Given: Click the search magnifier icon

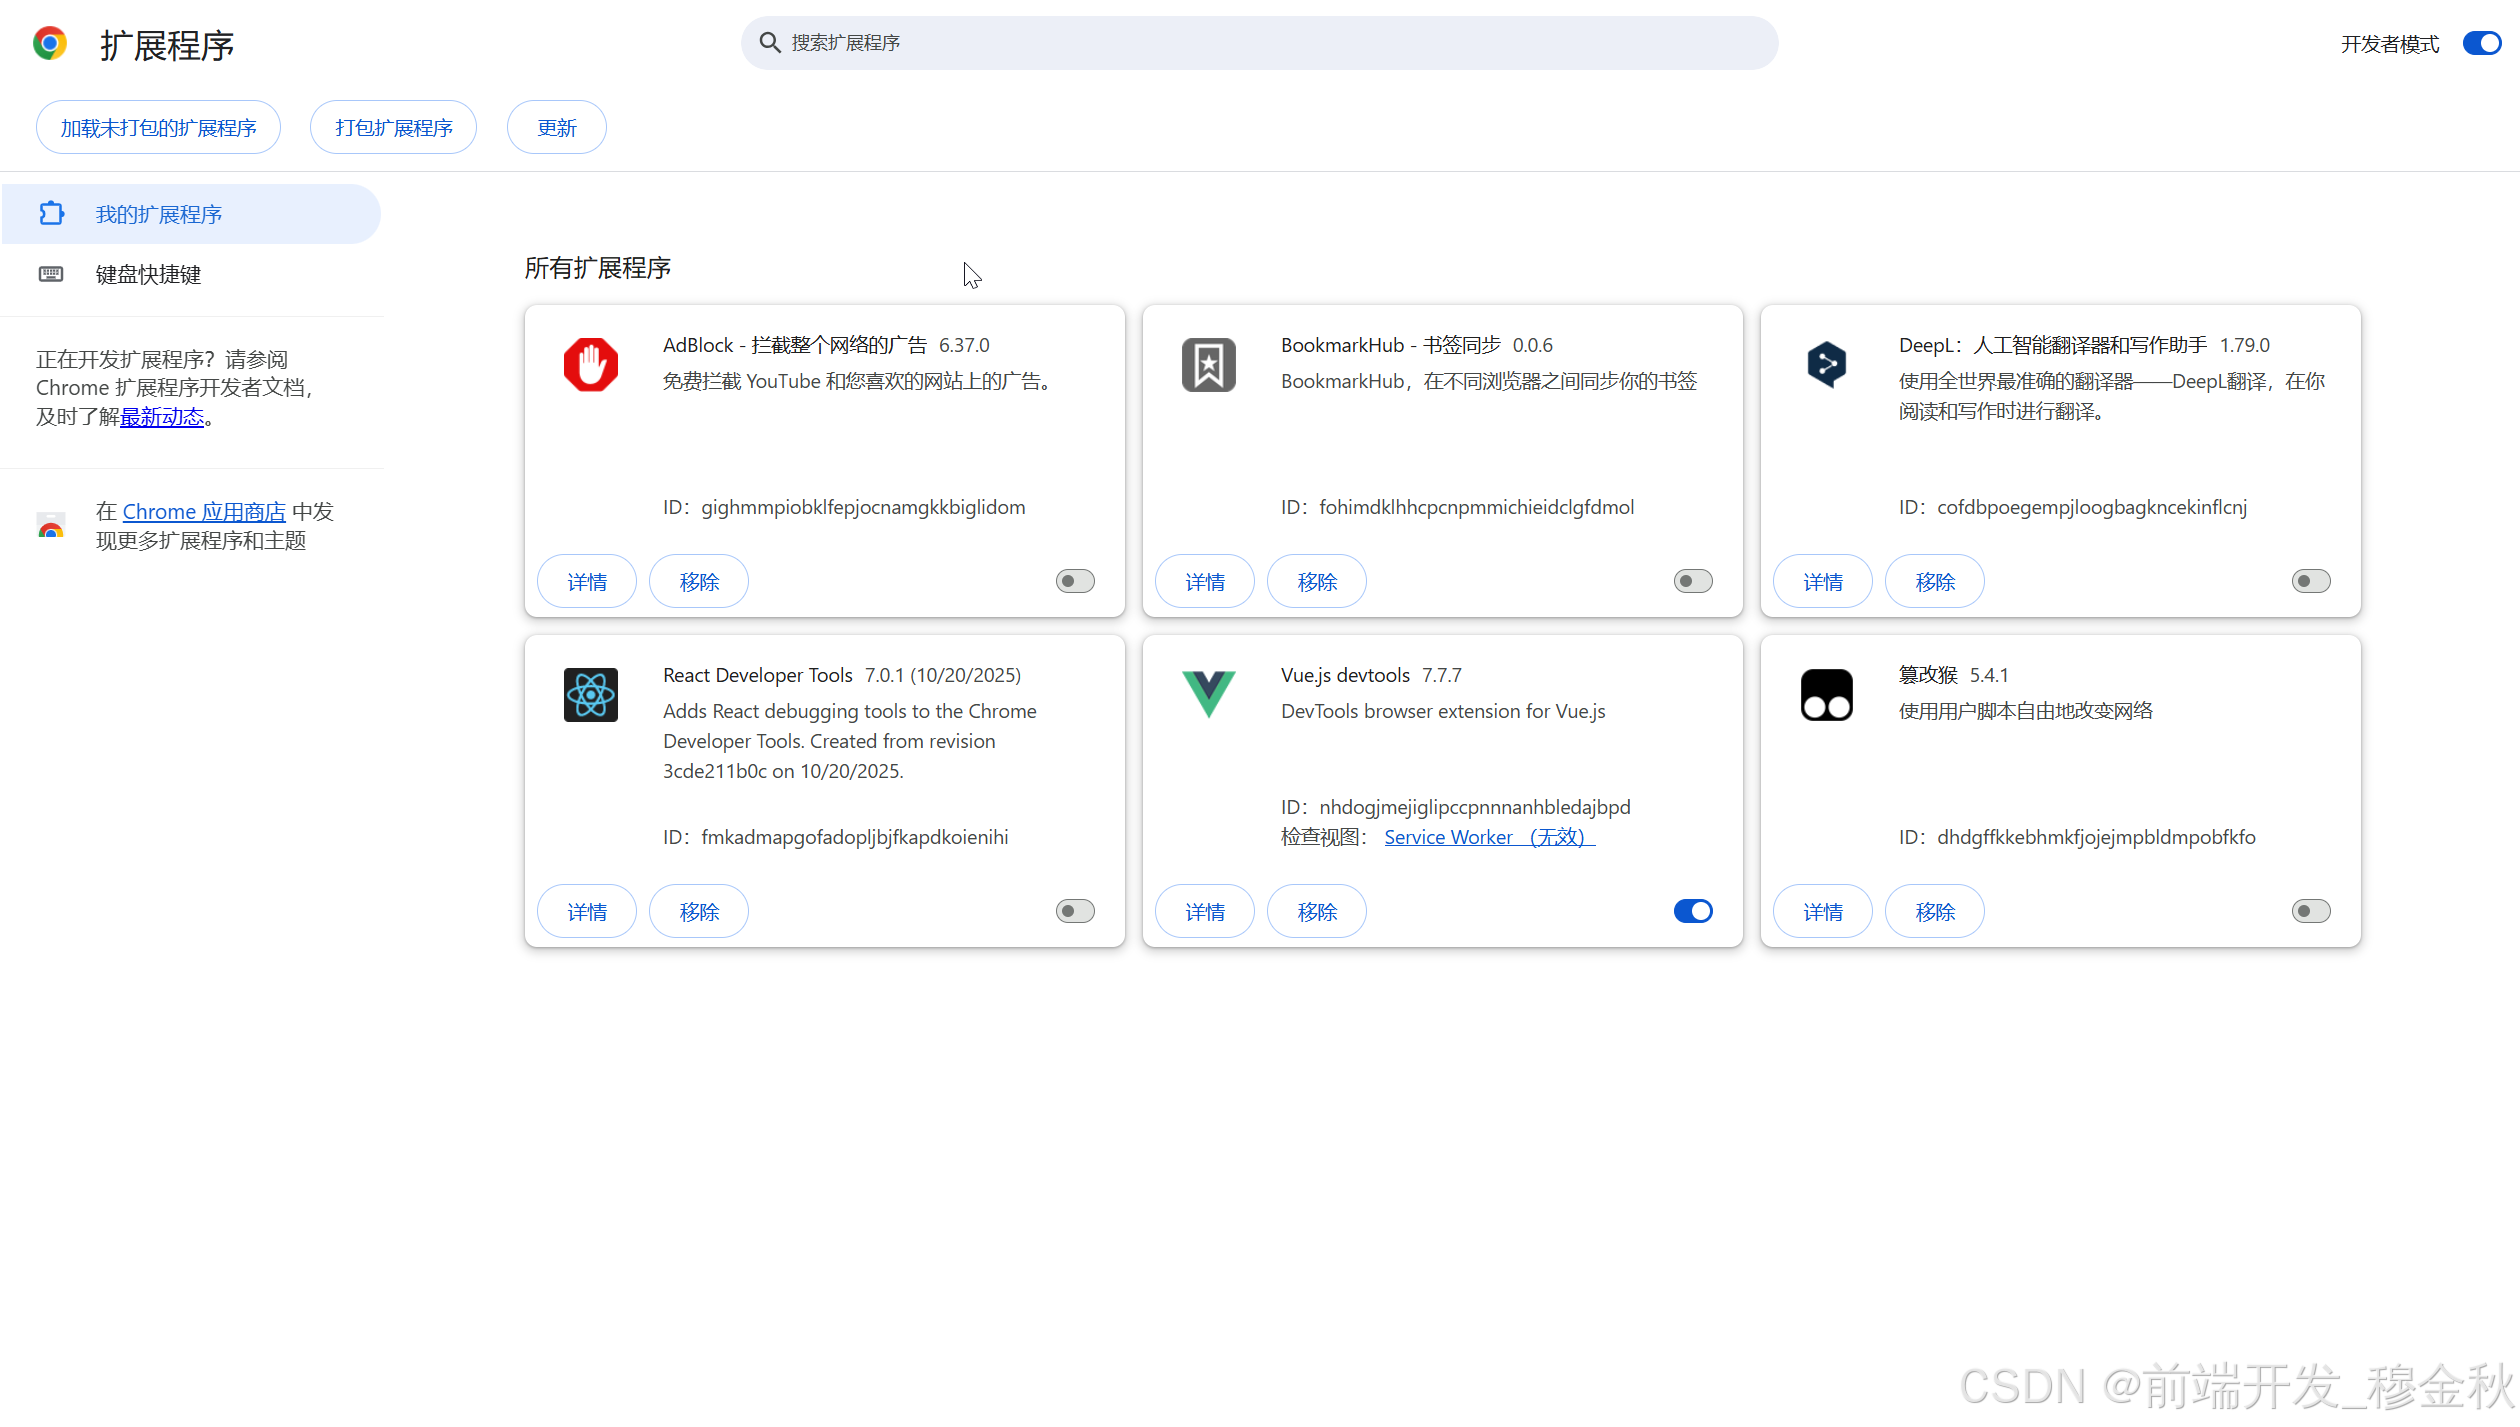Looking at the screenshot, I should [769, 43].
